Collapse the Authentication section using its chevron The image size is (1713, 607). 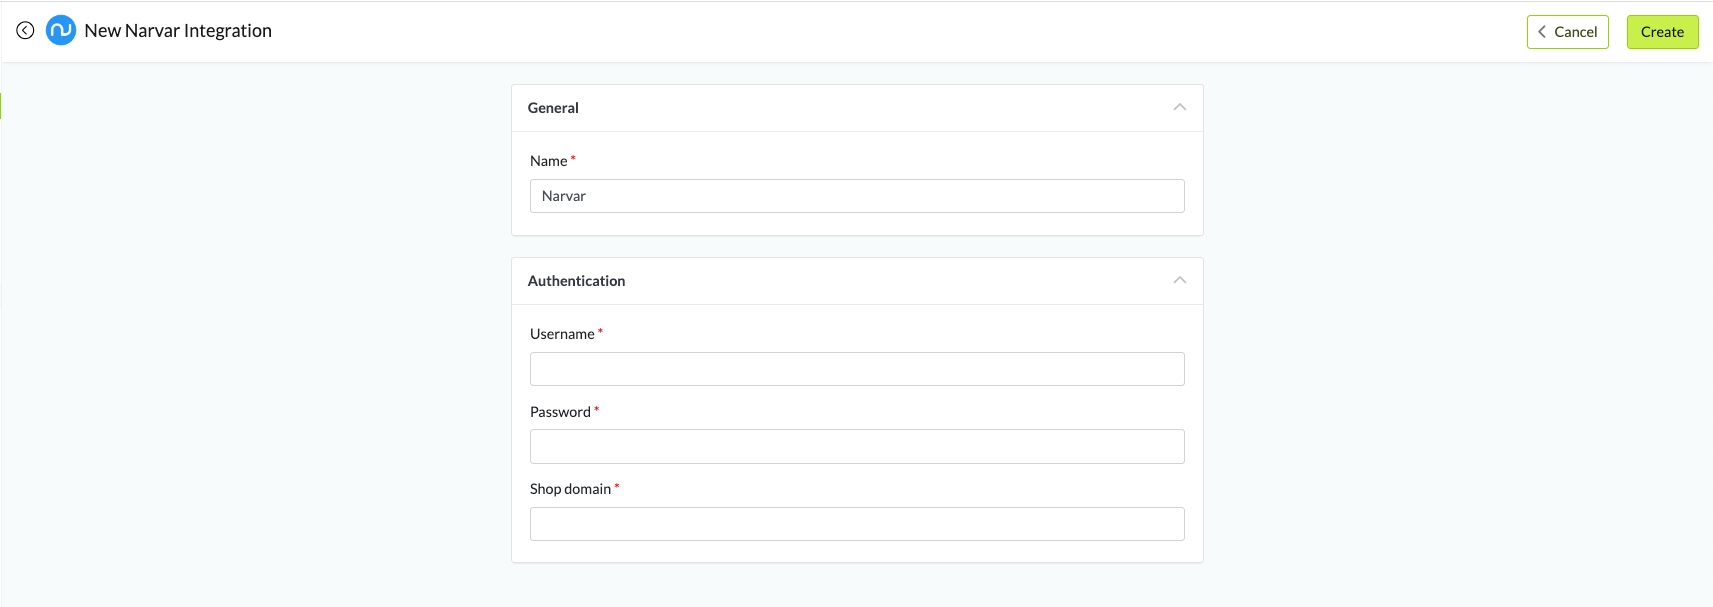point(1179,280)
